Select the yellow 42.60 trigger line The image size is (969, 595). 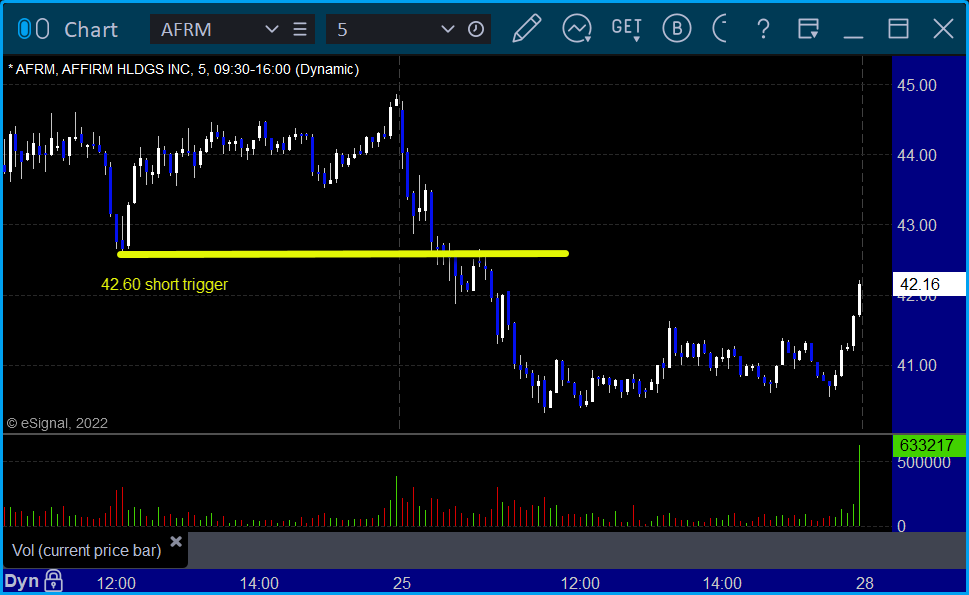tap(343, 253)
